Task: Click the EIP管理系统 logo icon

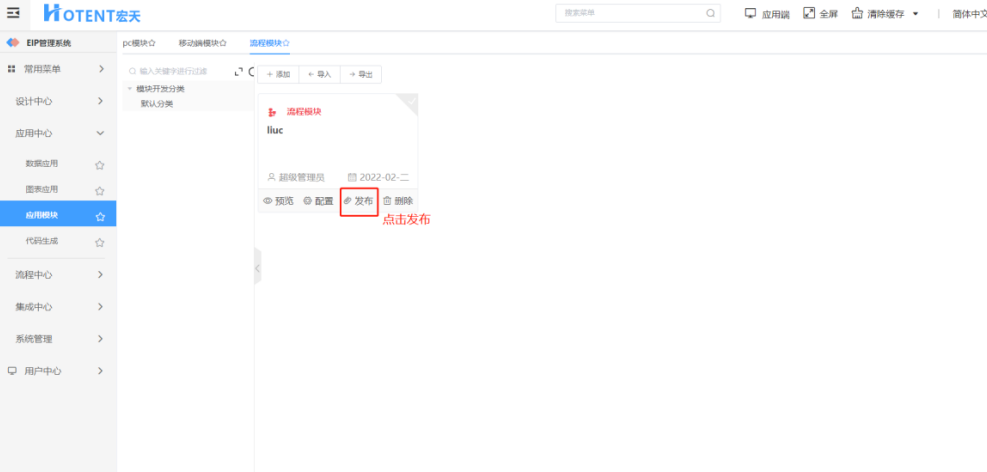Action: (13, 43)
